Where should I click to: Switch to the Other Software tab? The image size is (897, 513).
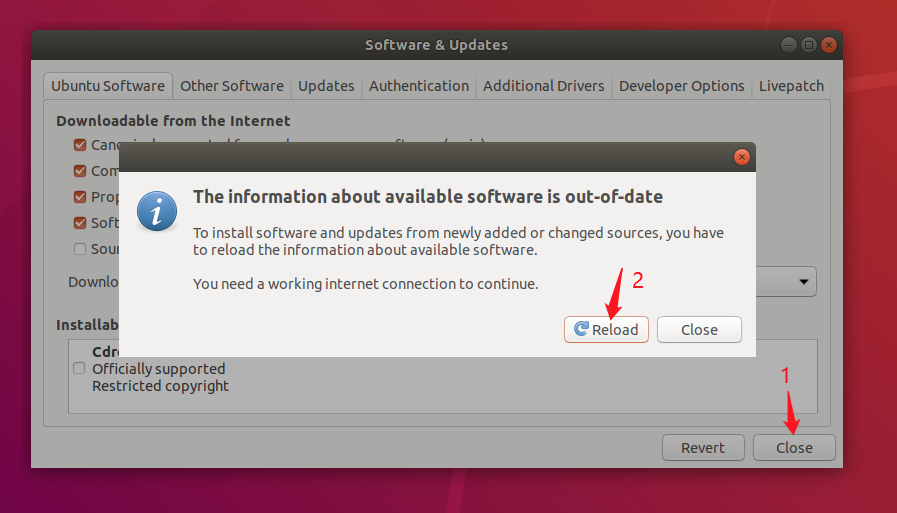(232, 86)
